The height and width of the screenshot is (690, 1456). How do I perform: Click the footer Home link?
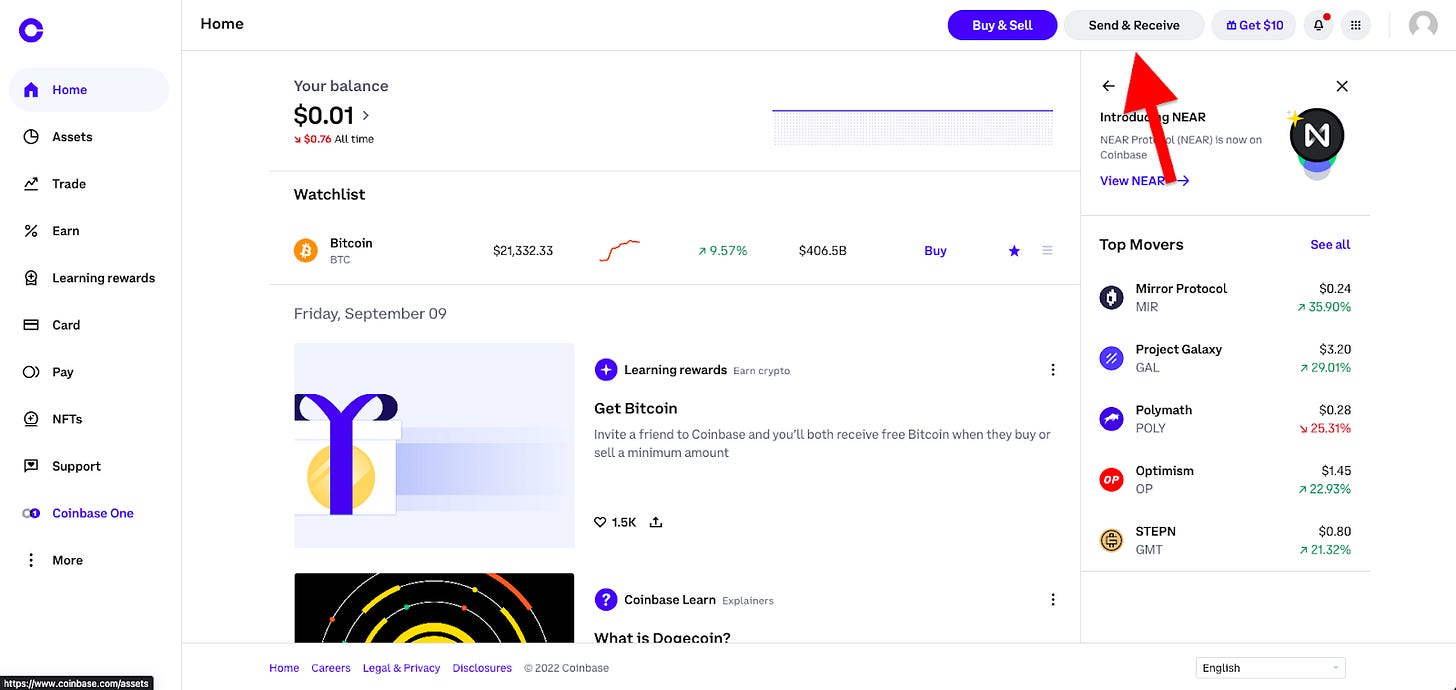pyautogui.click(x=284, y=668)
